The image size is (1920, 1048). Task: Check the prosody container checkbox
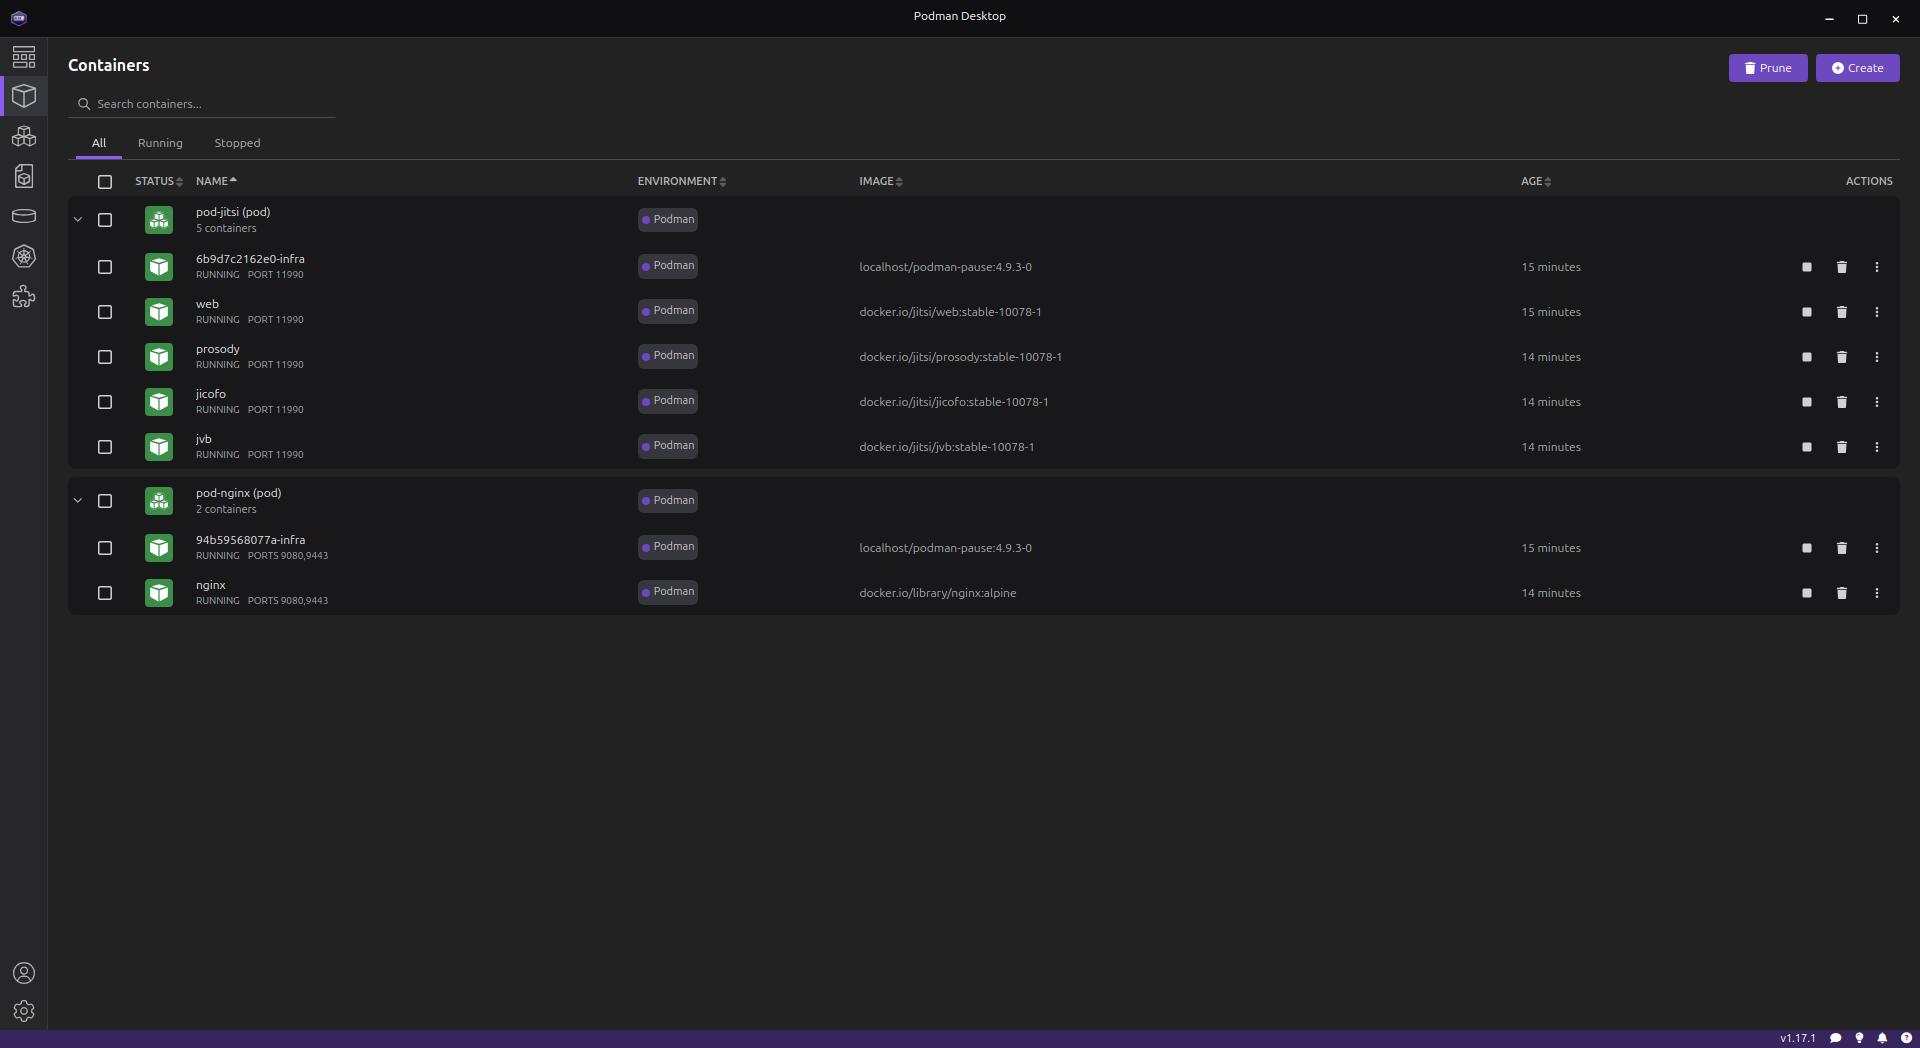105,357
